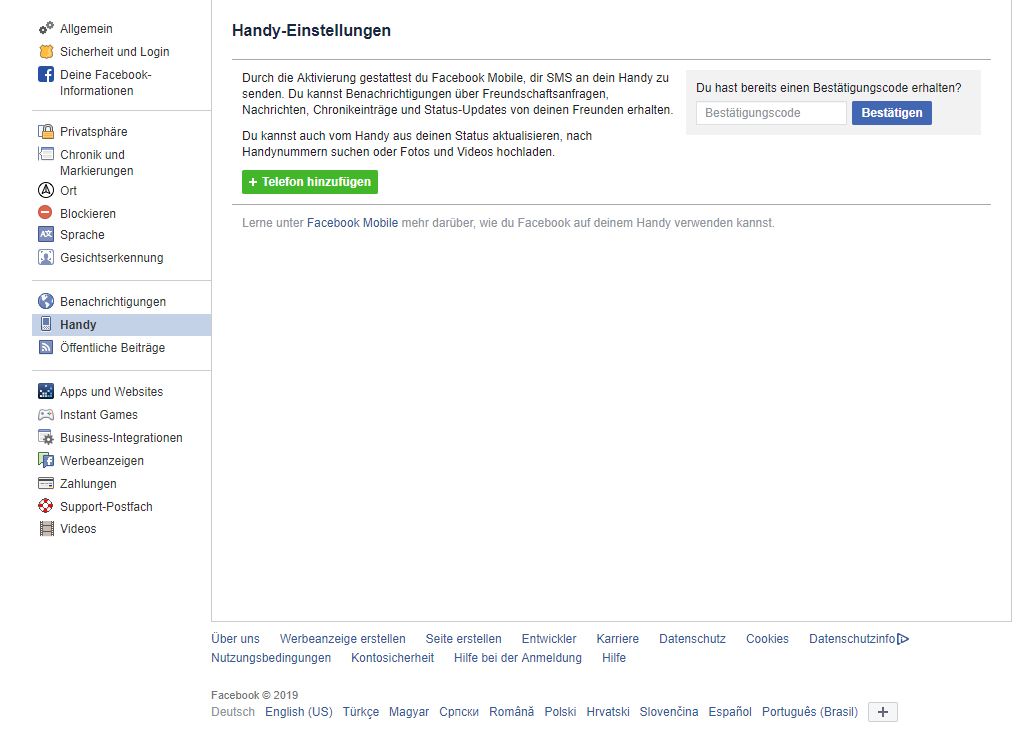Click the Öffentliche Beiträge RSS icon

(x=46, y=348)
